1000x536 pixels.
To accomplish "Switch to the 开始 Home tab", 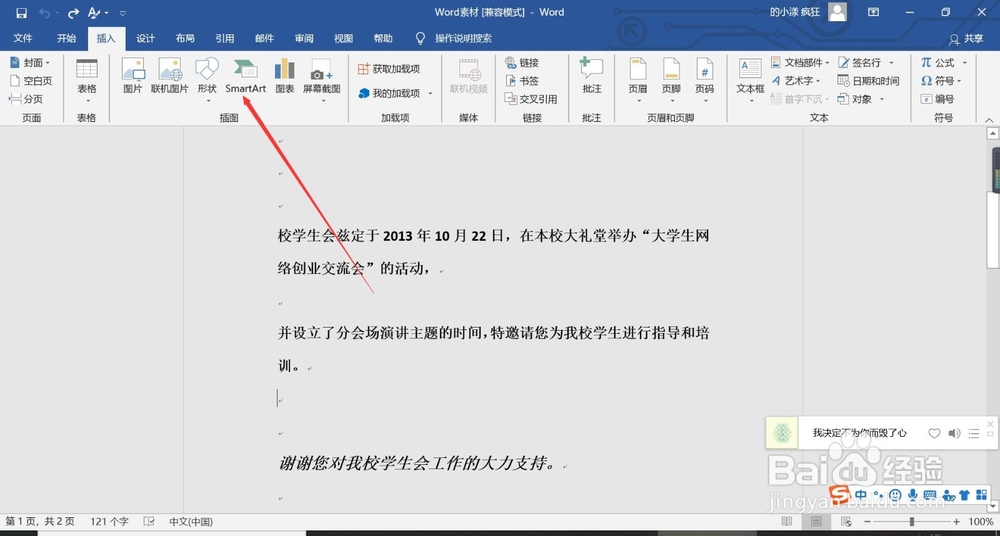I will 66,38.
